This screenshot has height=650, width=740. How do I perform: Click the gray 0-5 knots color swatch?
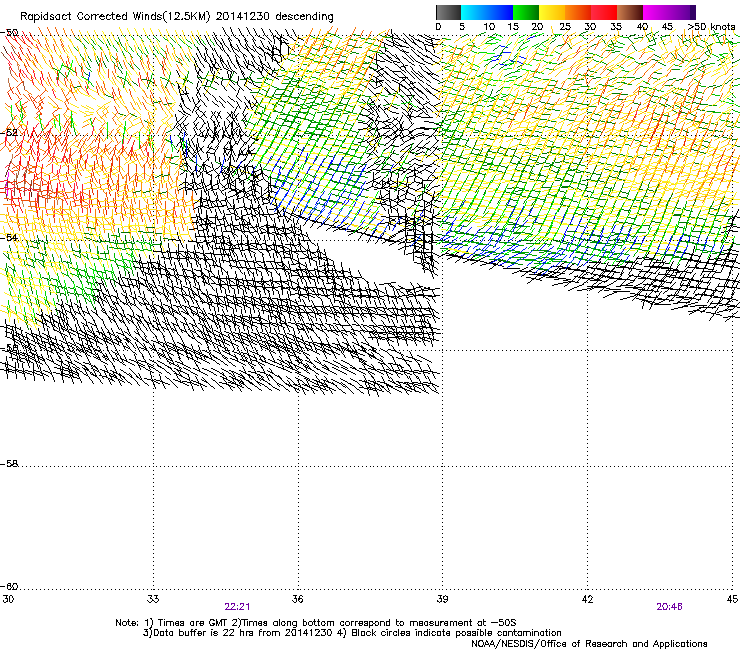(x=448, y=12)
